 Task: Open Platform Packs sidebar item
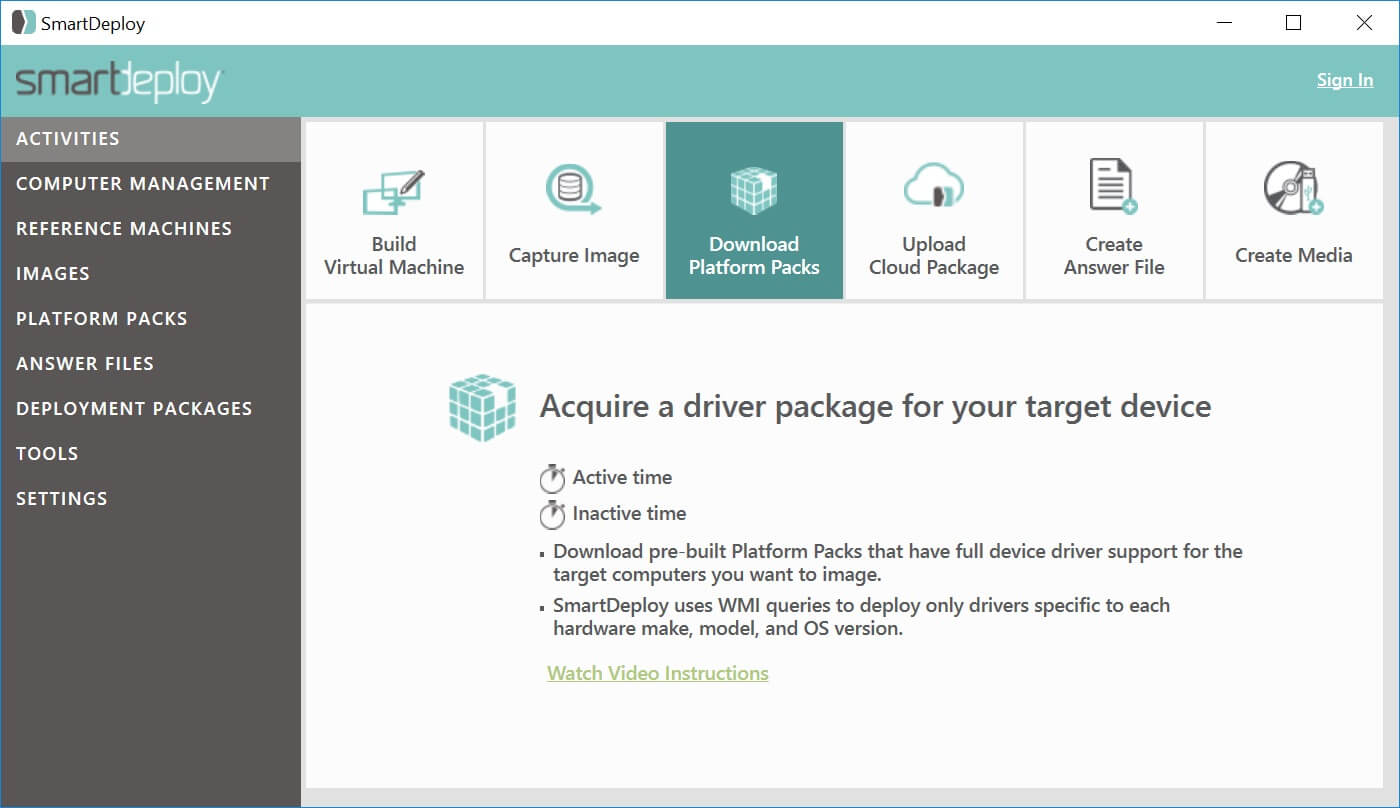pyautogui.click(x=102, y=319)
